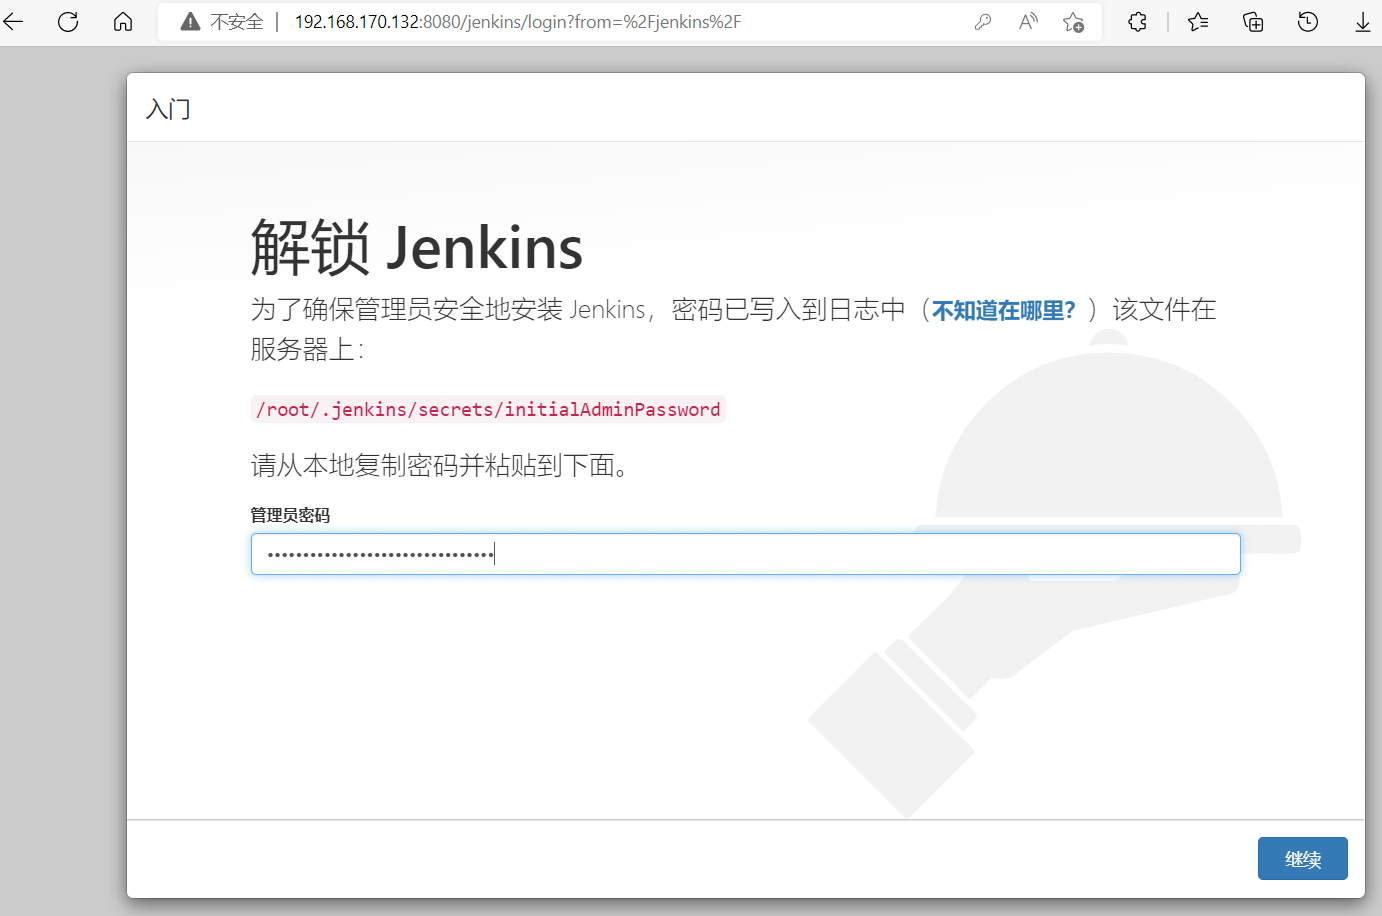Open the browser extensions puzzle icon
The width and height of the screenshot is (1382, 916).
tap(1137, 22)
